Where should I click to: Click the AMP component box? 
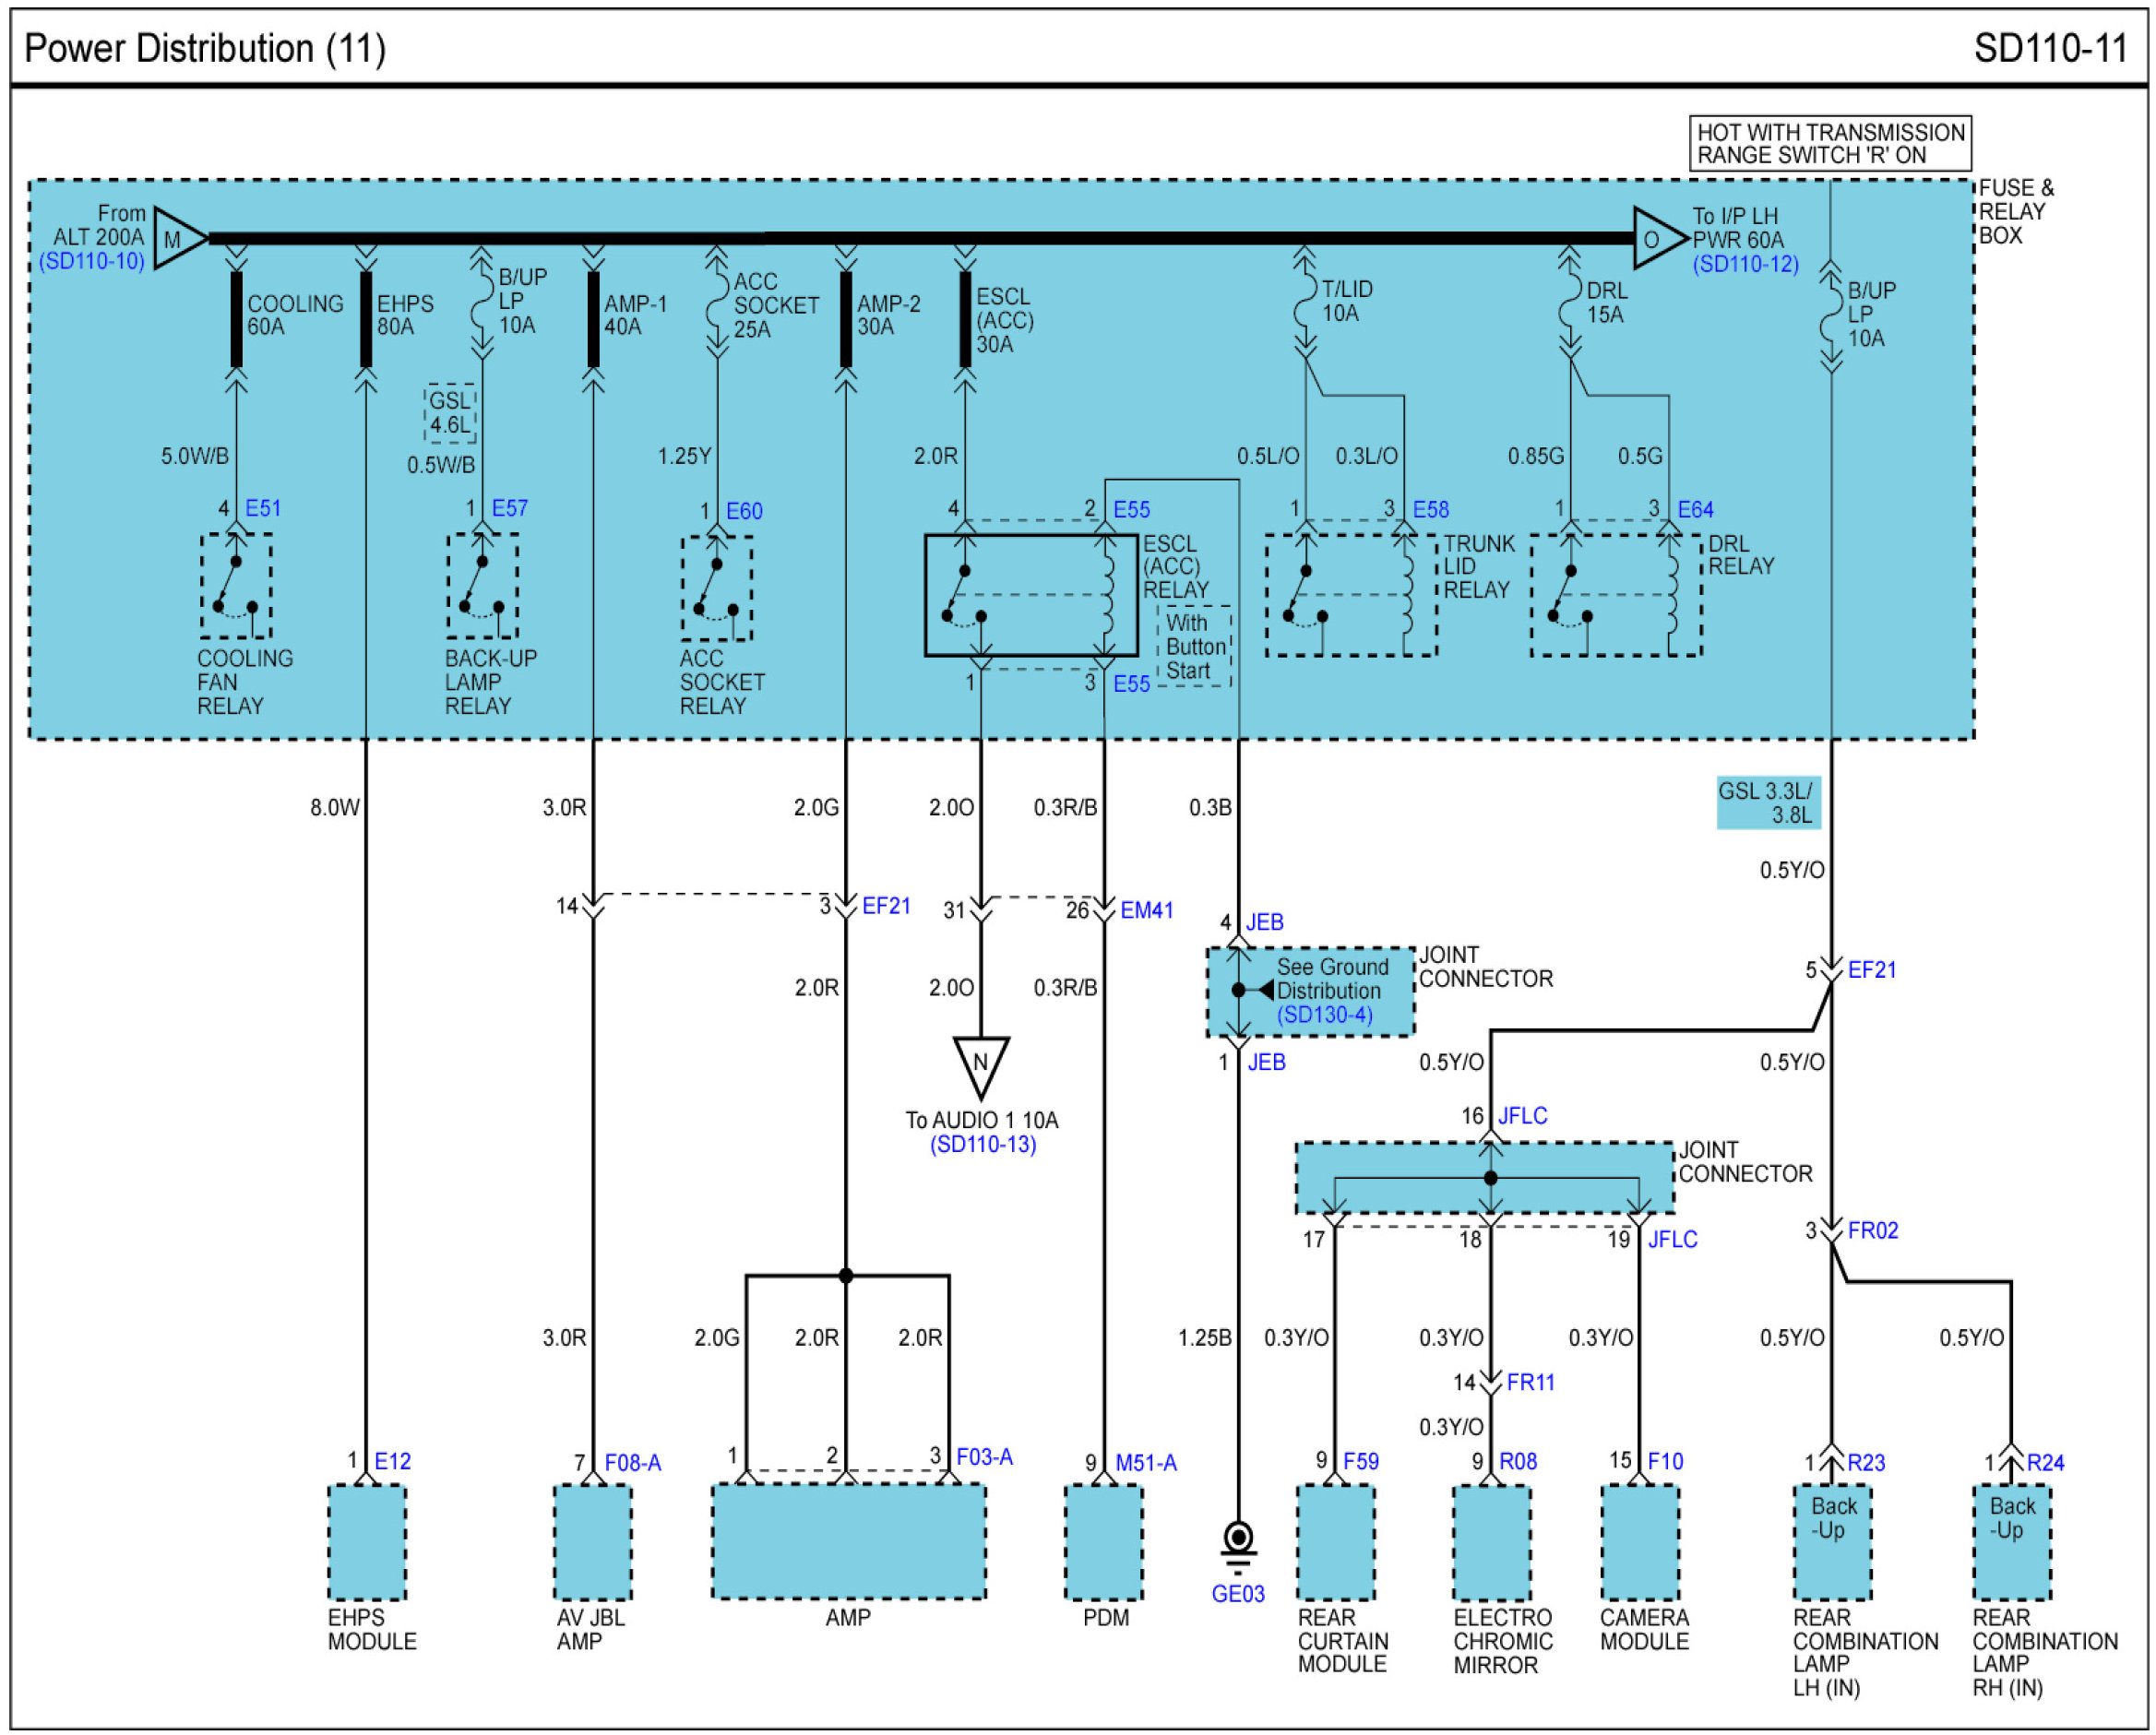click(x=848, y=1541)
